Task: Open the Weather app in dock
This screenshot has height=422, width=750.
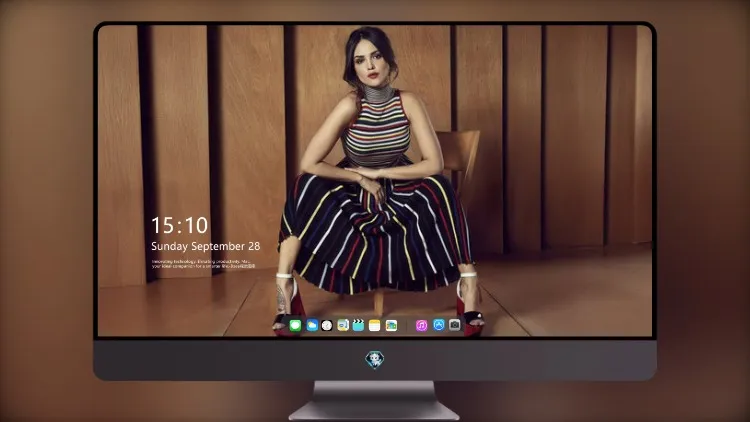Action: 312,325
